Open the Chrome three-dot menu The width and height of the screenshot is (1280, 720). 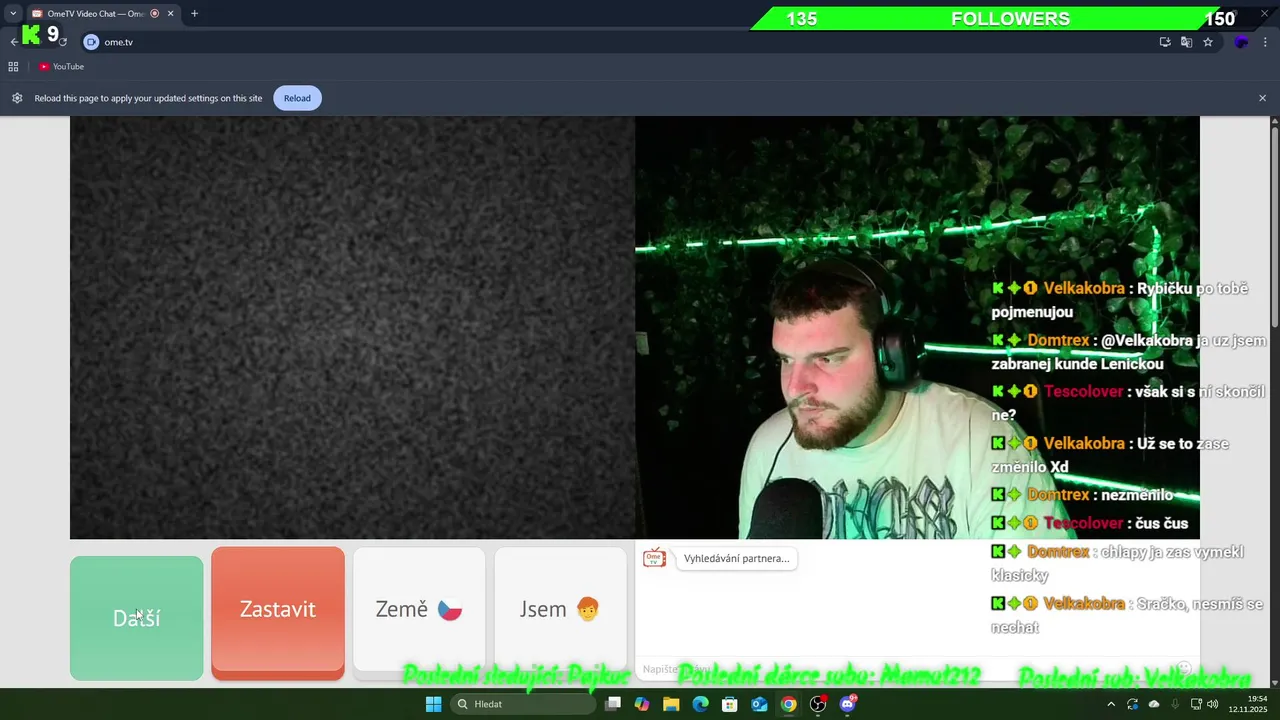click(1266, 42)
